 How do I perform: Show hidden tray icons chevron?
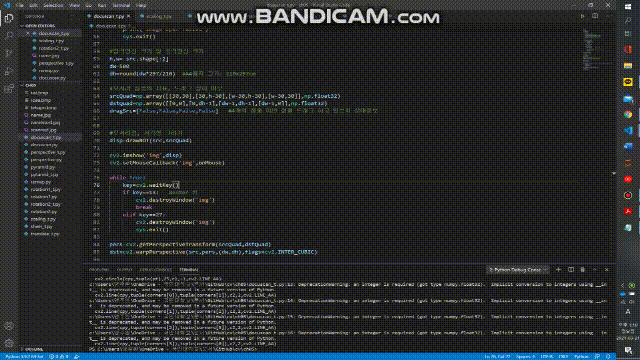pyautogui.click(x=622, y=285)
